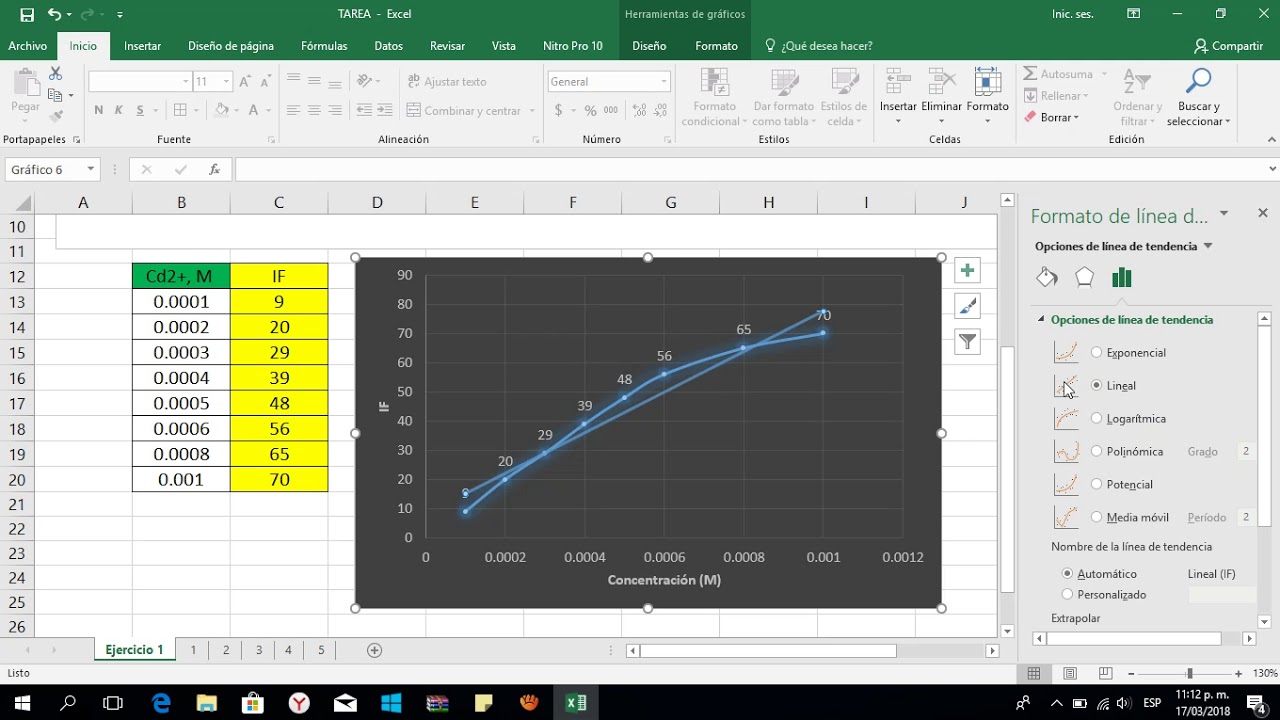Select the Media móvil trendline option
The height and width of the screenshot is (720, 1280).
point(1097,517)
